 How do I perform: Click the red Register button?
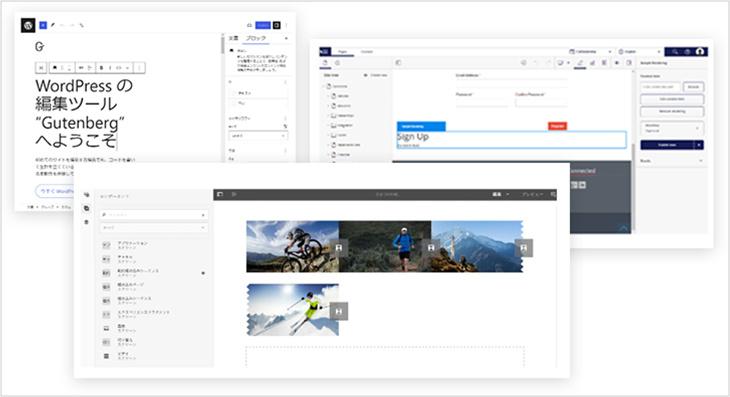[557, 126]
